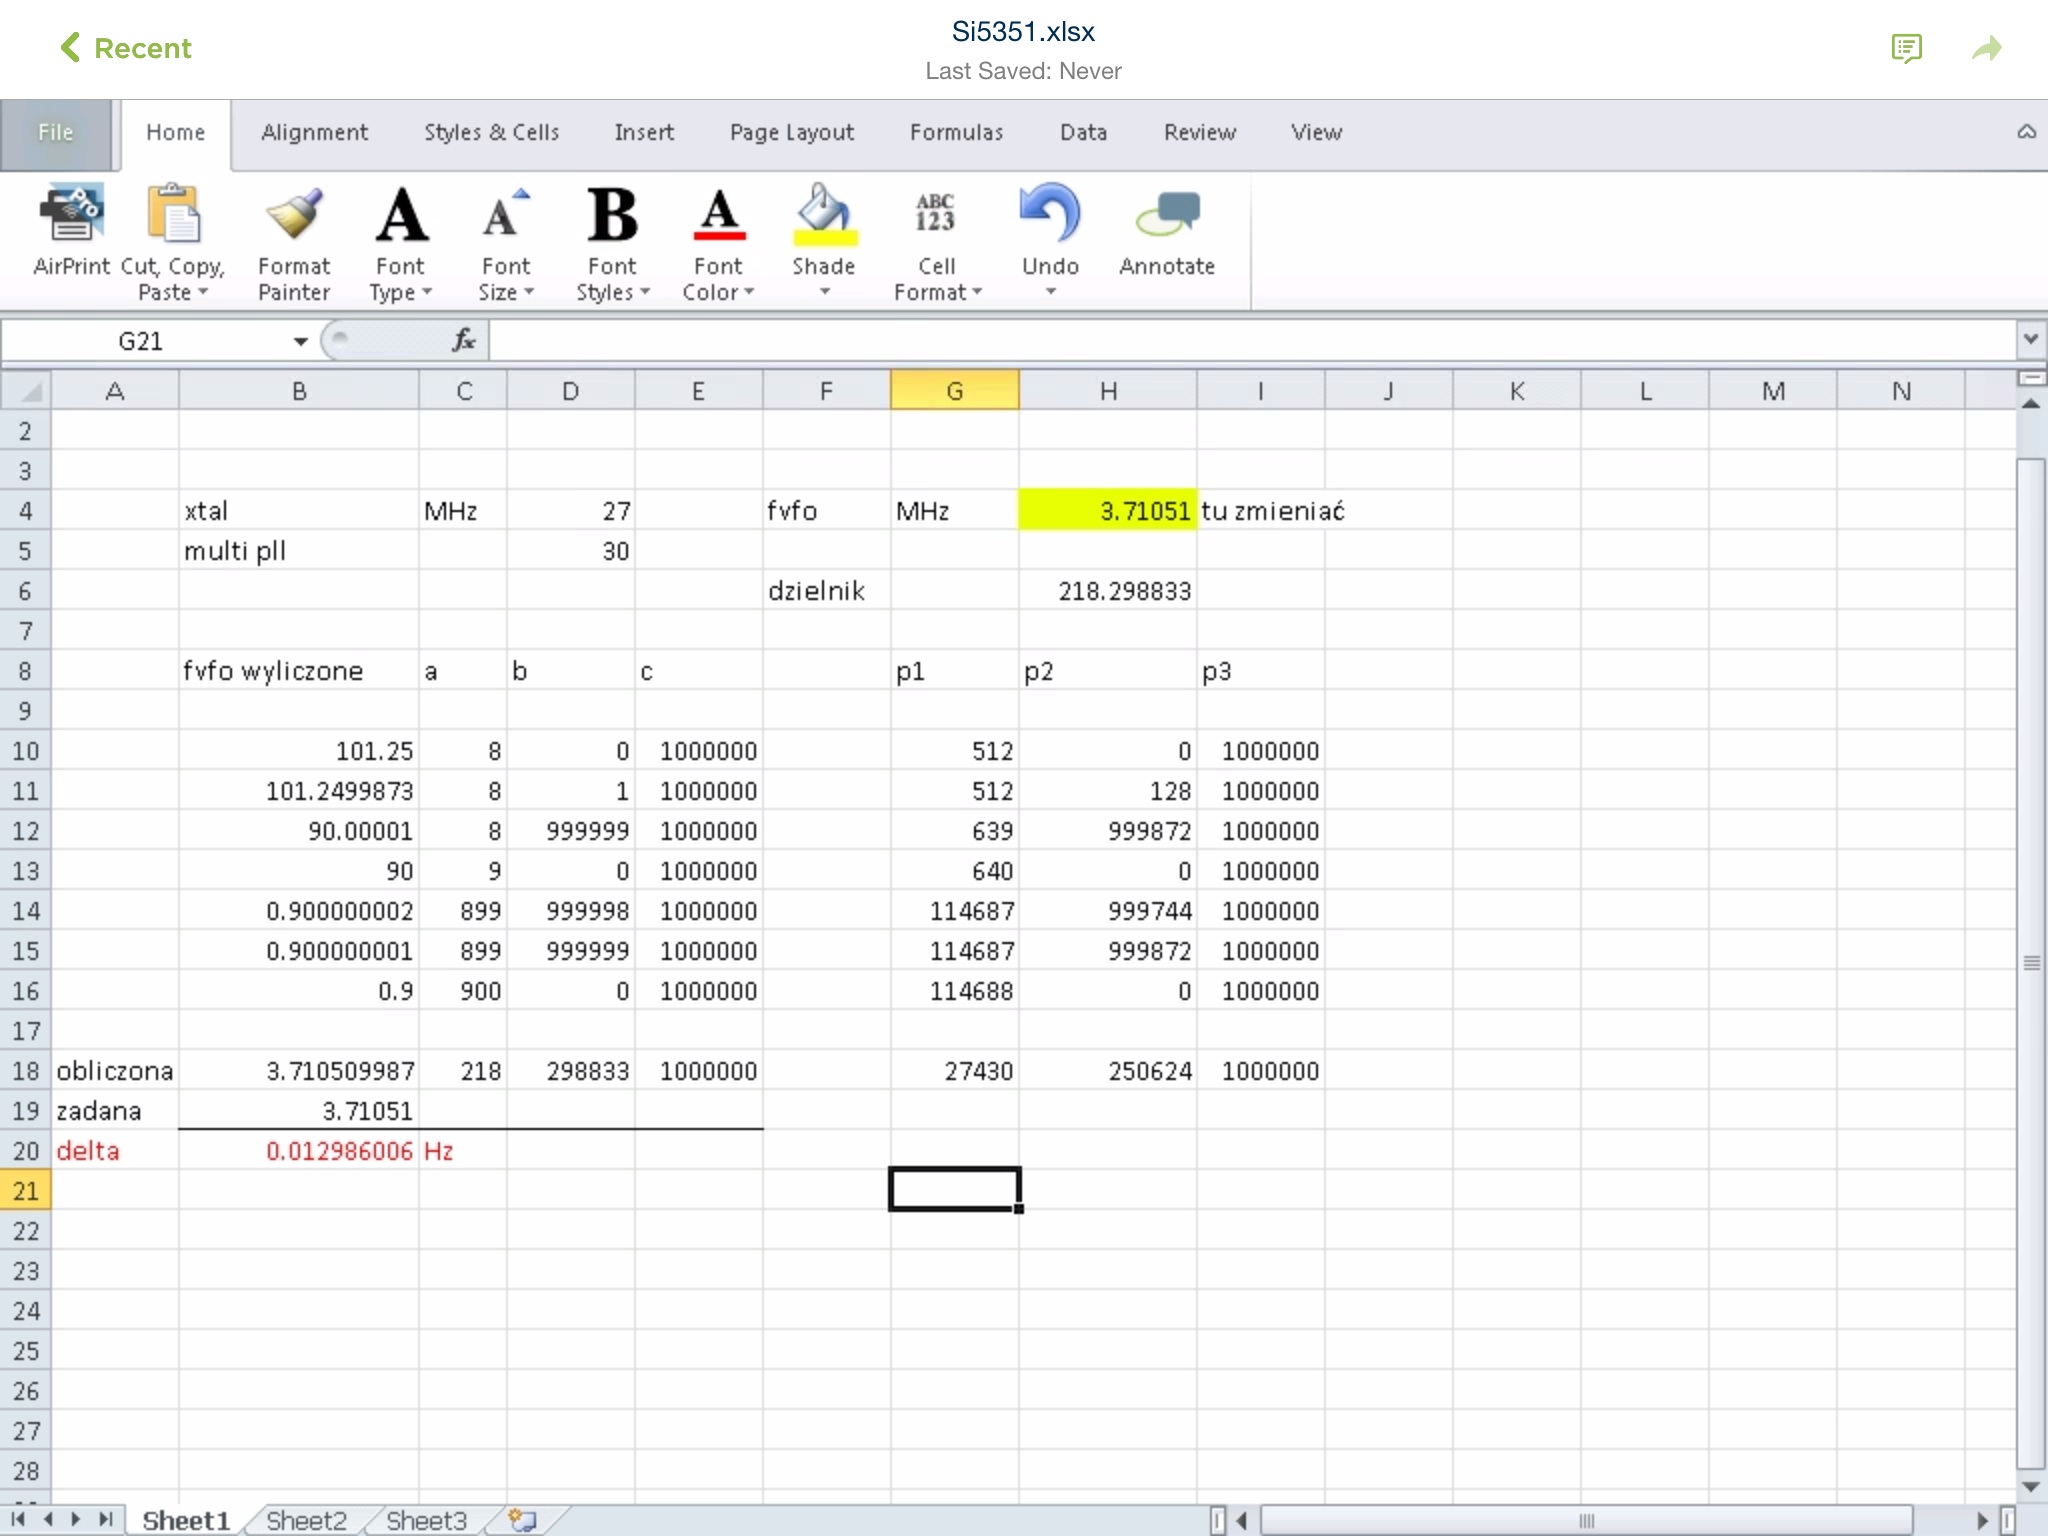The image size is (2048, 1536).
Task: Switch to the Formulas ribbon tab
Action: pos(956,132)
